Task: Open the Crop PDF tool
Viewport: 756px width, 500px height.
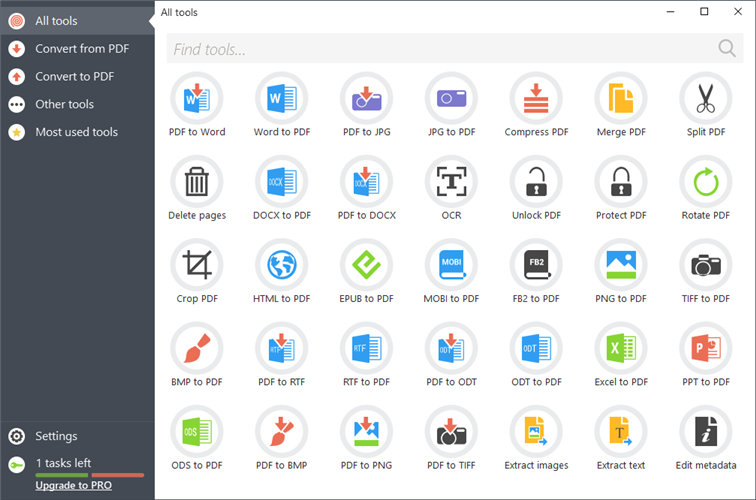Action: click(197, 265)
